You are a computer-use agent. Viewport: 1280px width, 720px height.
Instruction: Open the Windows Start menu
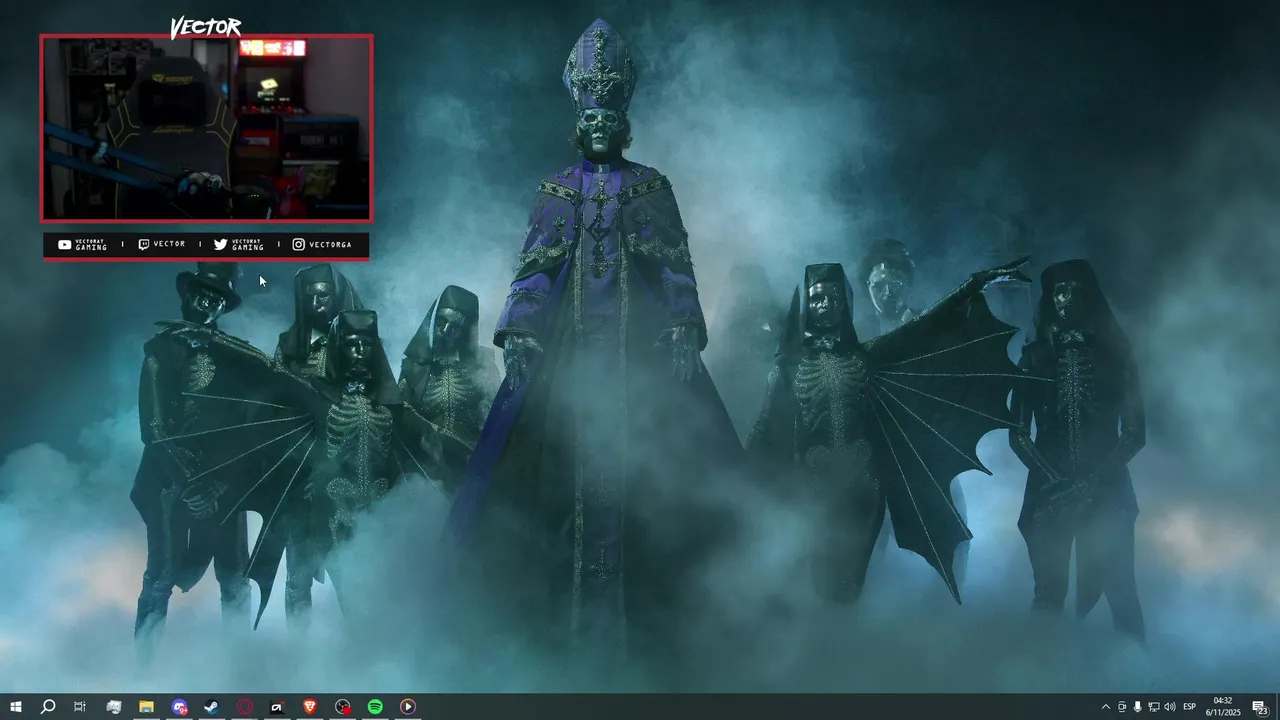tap(15, 707)
